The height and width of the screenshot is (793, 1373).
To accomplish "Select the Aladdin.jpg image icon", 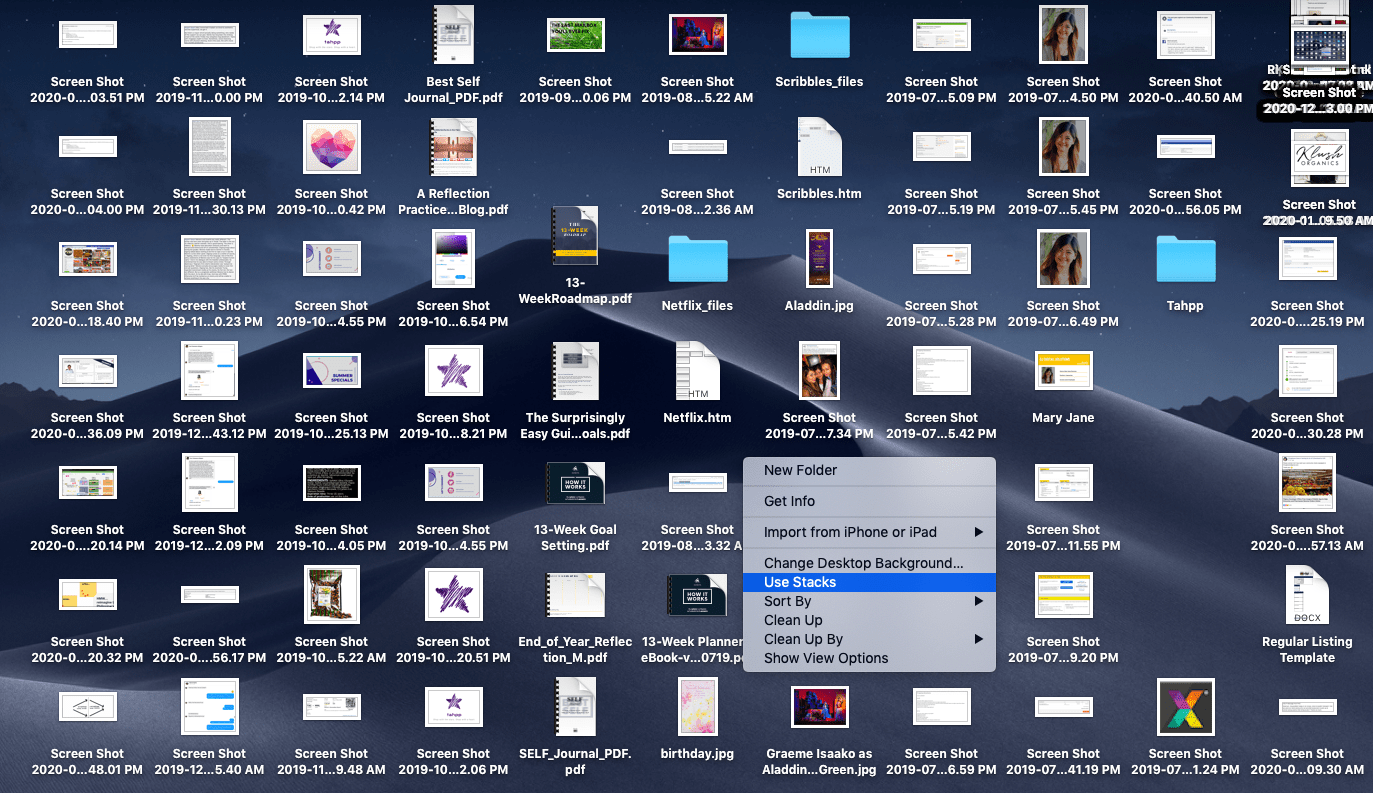I will [x=819, y=259].
